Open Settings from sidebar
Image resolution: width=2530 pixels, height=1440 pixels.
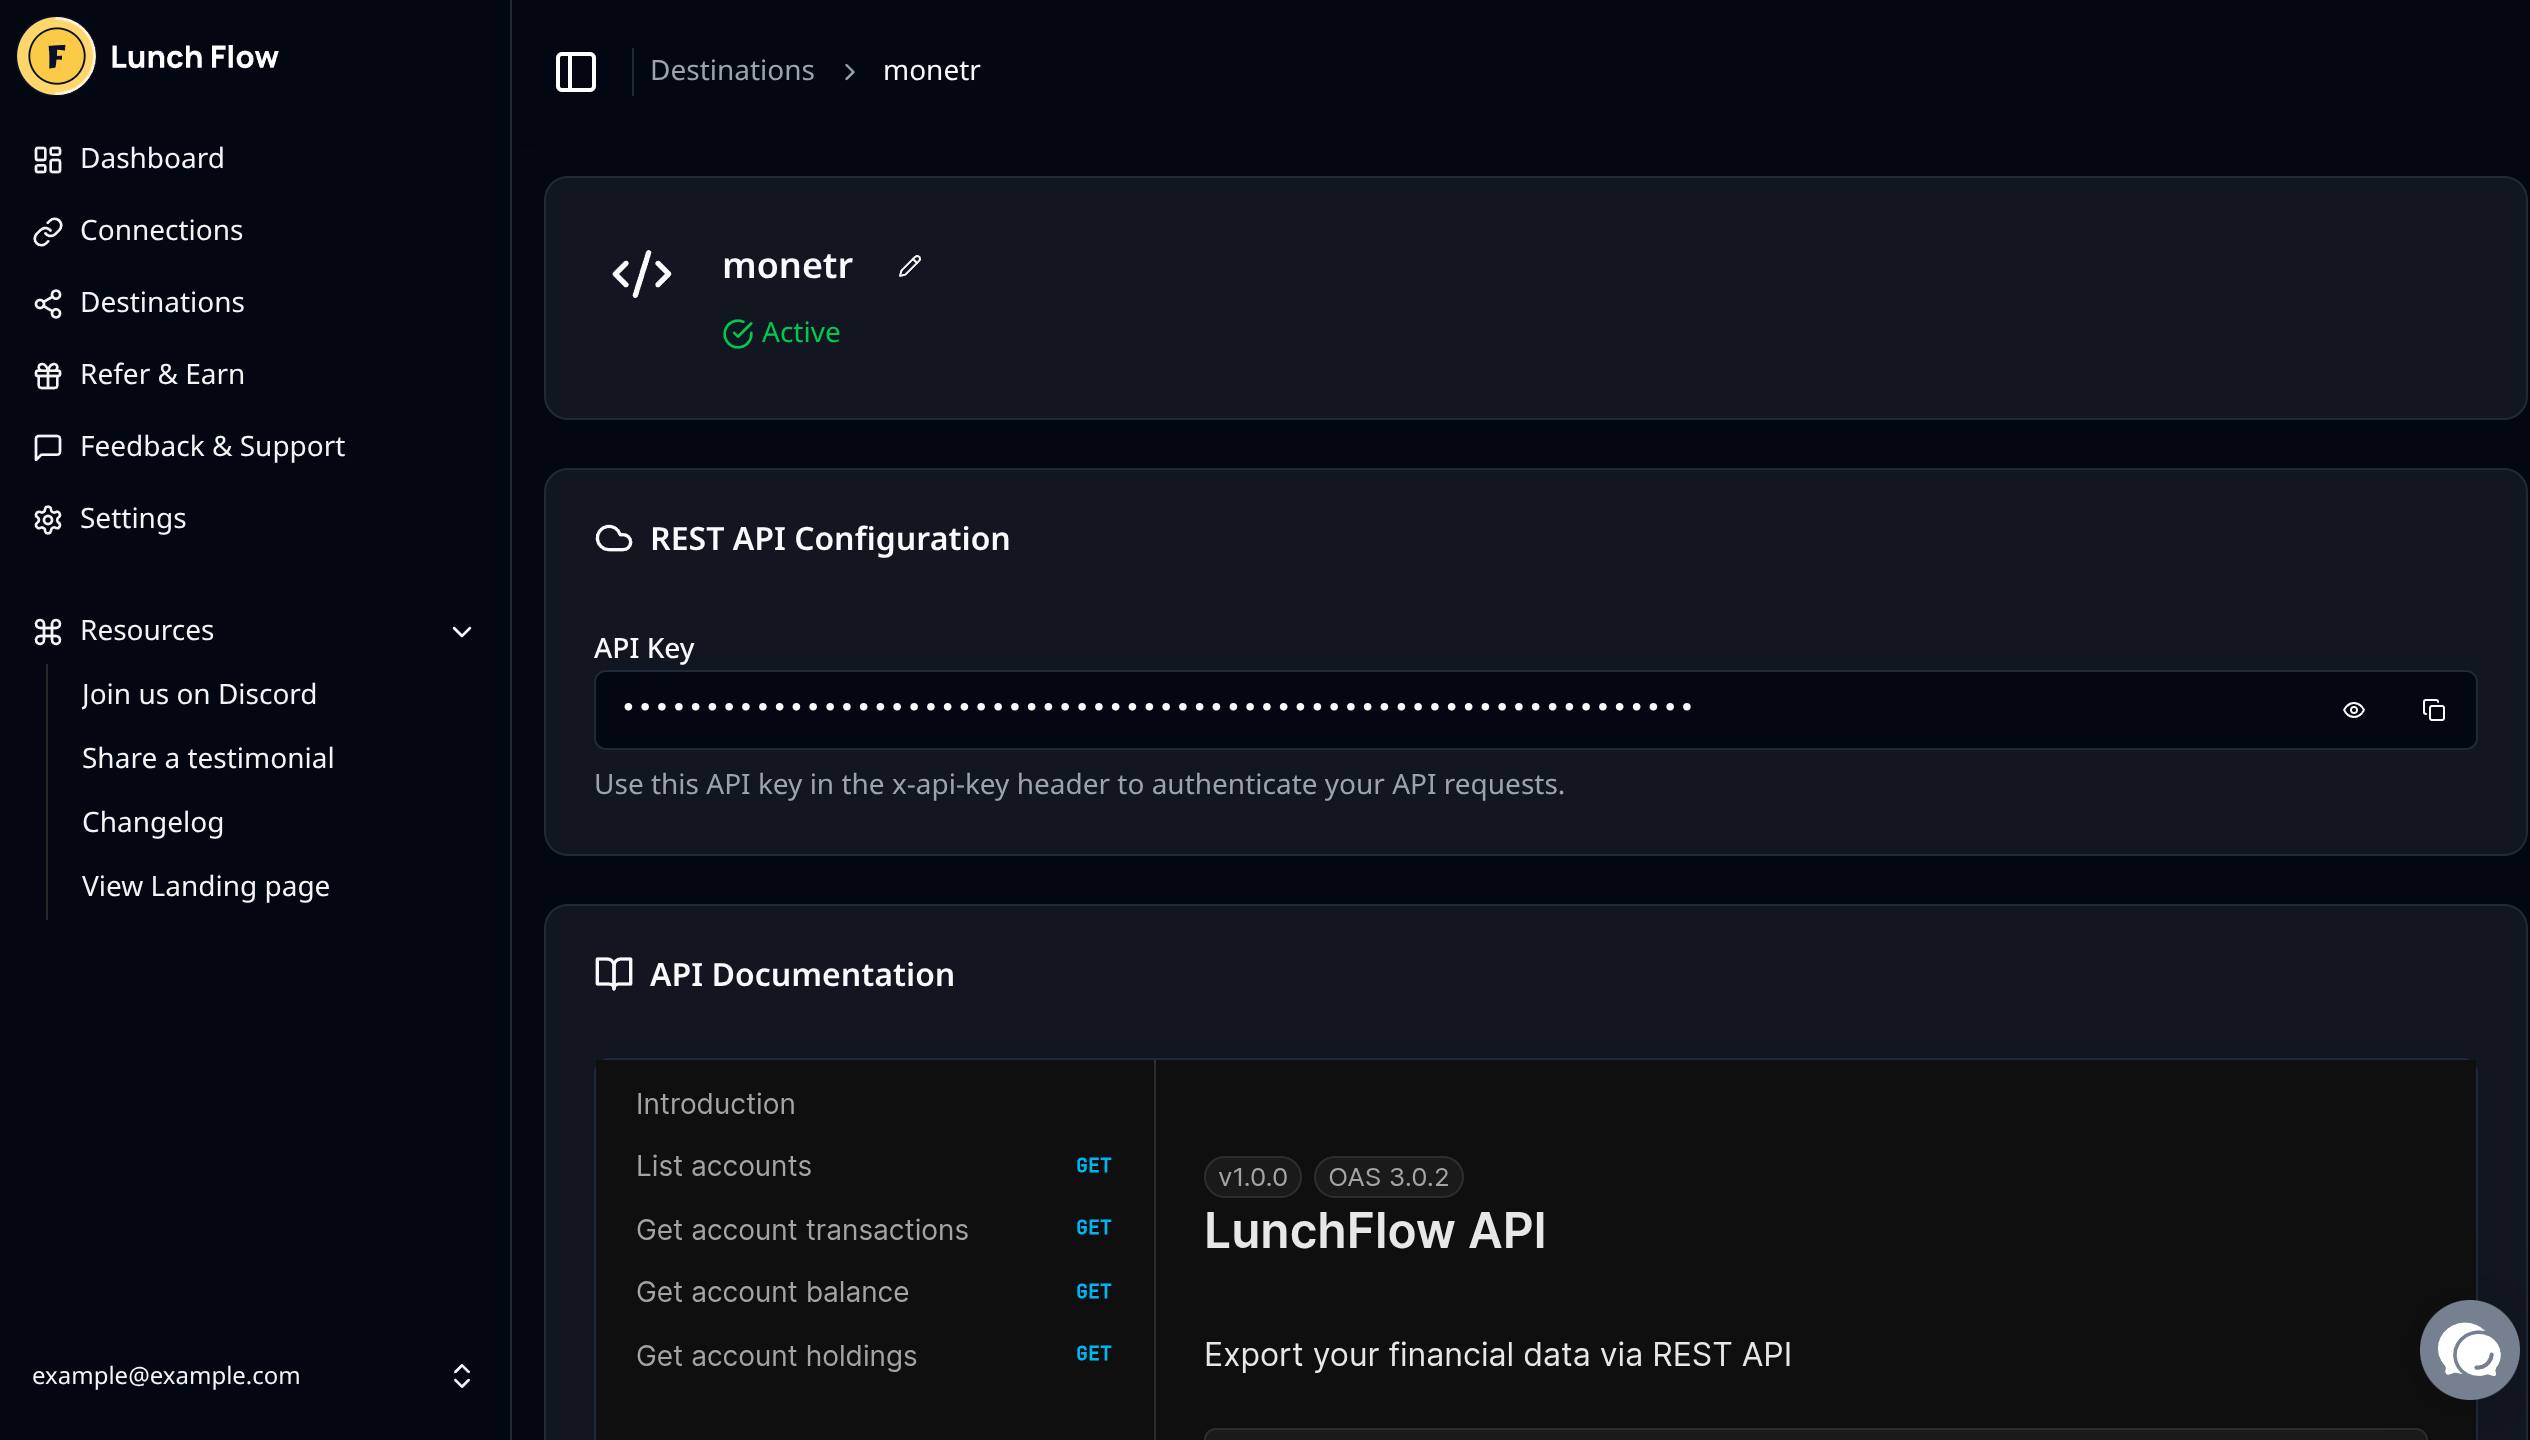tap(133, 518)
